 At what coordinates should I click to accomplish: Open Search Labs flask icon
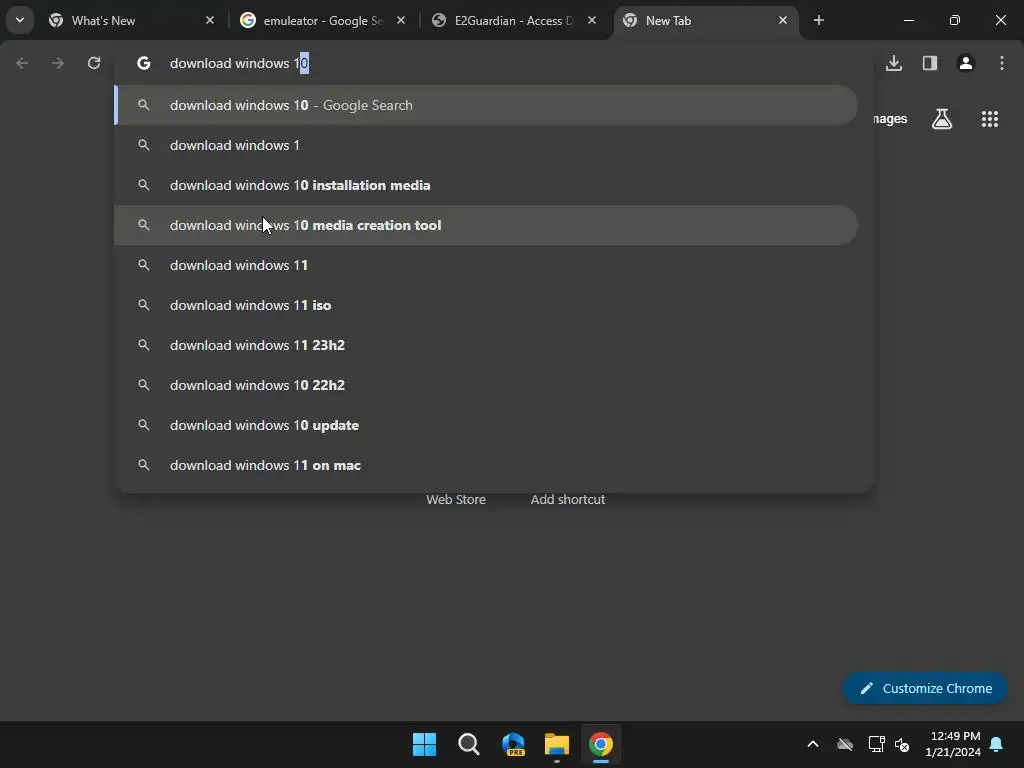click(x=942, y=119)
